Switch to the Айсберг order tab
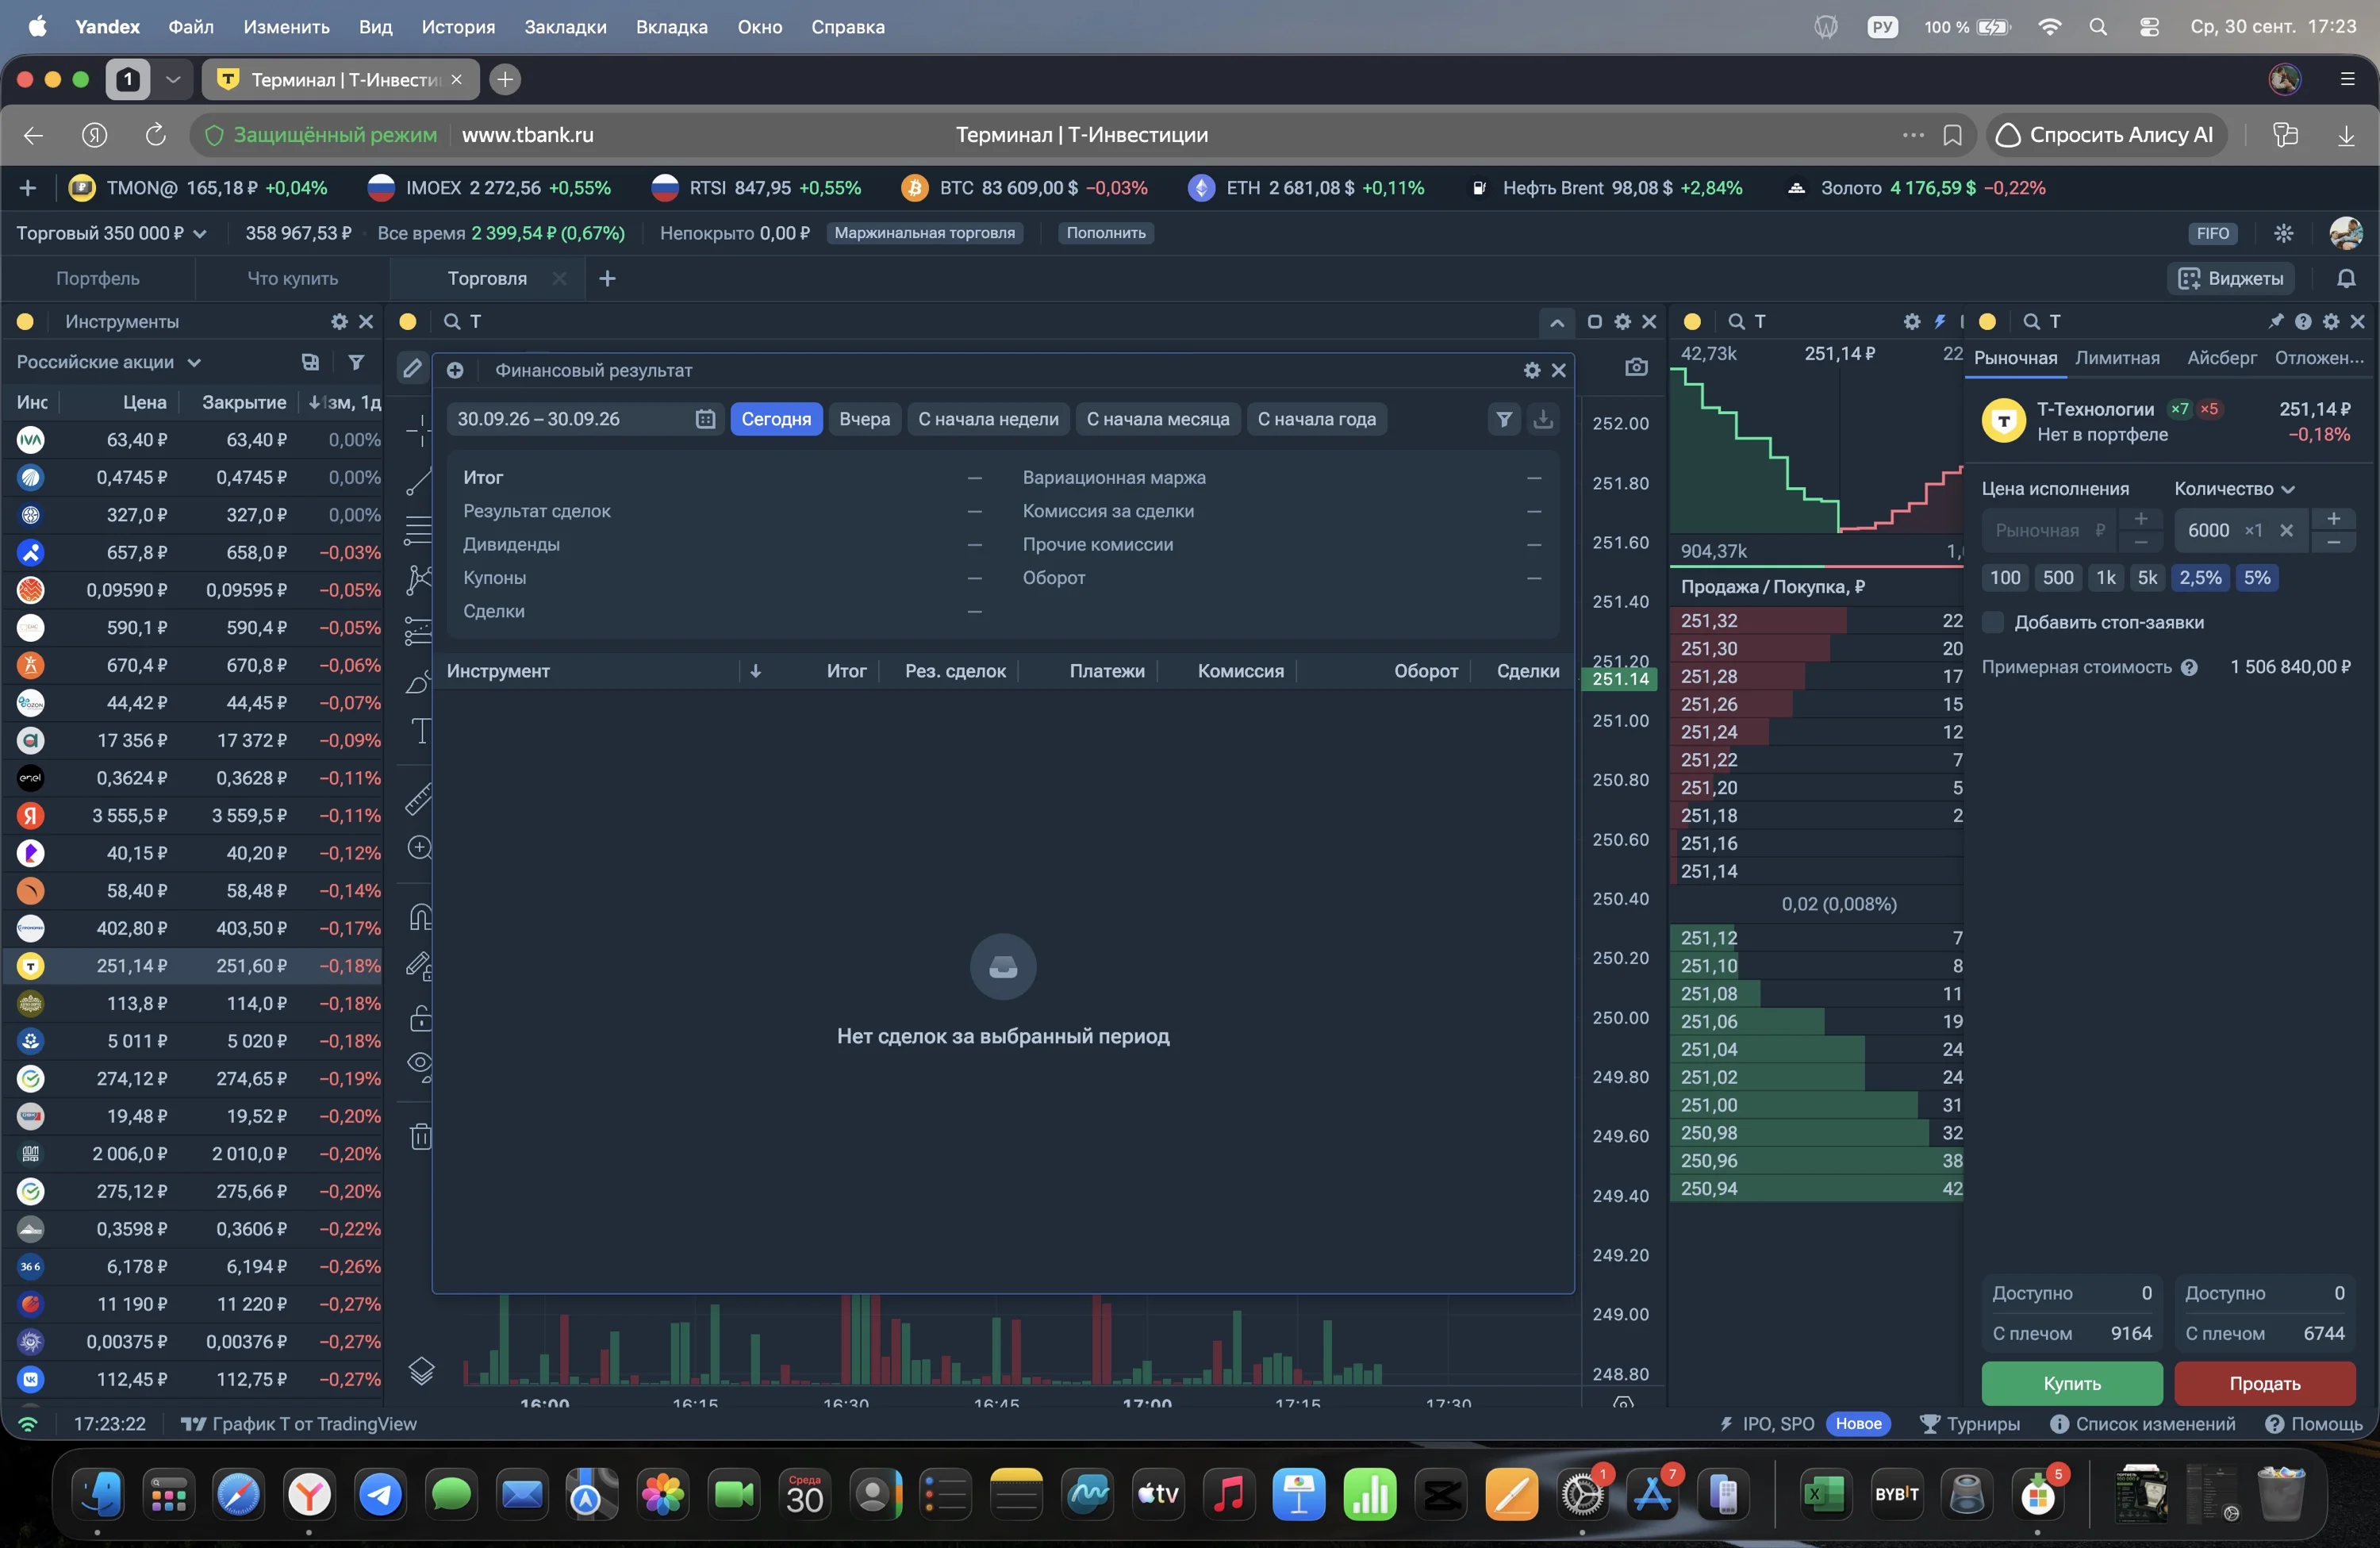The height and width of the screenshot is (1548, 2380). click(x=2221, y=357)
